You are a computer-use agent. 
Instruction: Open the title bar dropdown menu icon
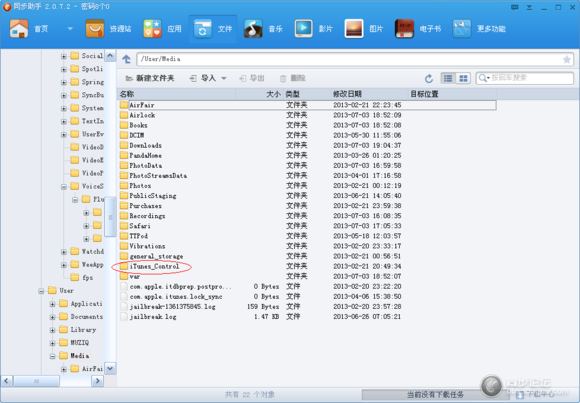click(x=529, y=7)
